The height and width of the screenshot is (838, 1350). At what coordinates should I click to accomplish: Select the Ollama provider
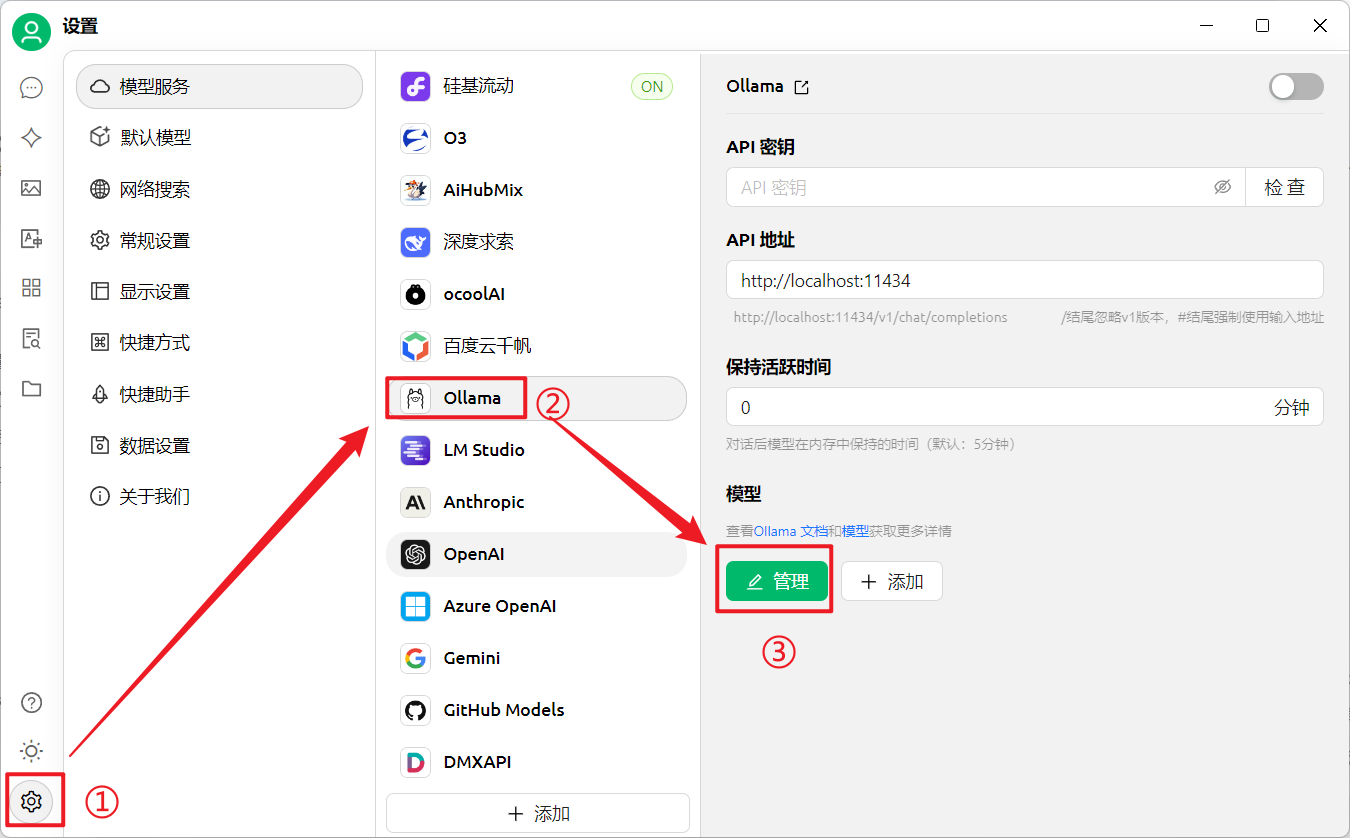point(536,398)
